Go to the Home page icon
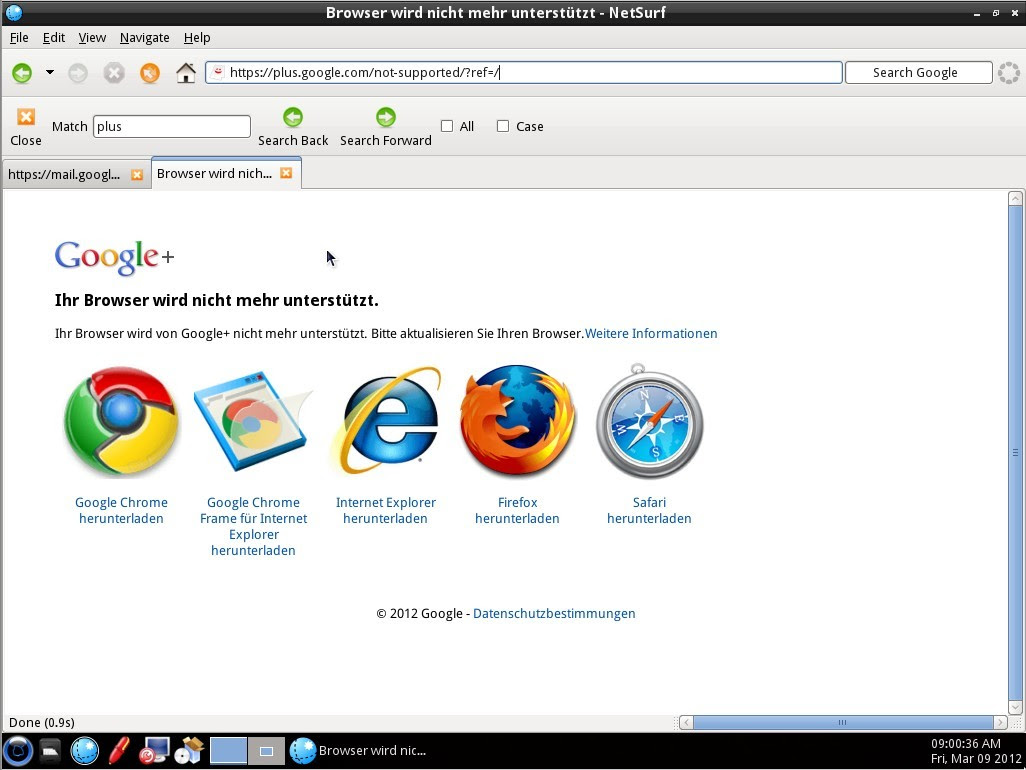 pos(186,73)
